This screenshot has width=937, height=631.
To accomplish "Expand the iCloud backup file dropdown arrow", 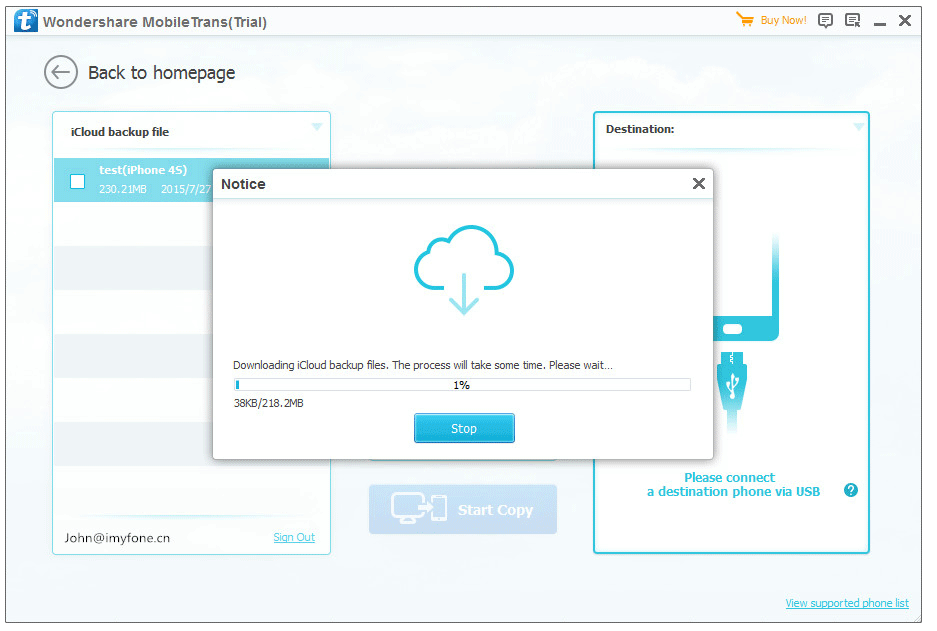I will [x=317, y=127].
